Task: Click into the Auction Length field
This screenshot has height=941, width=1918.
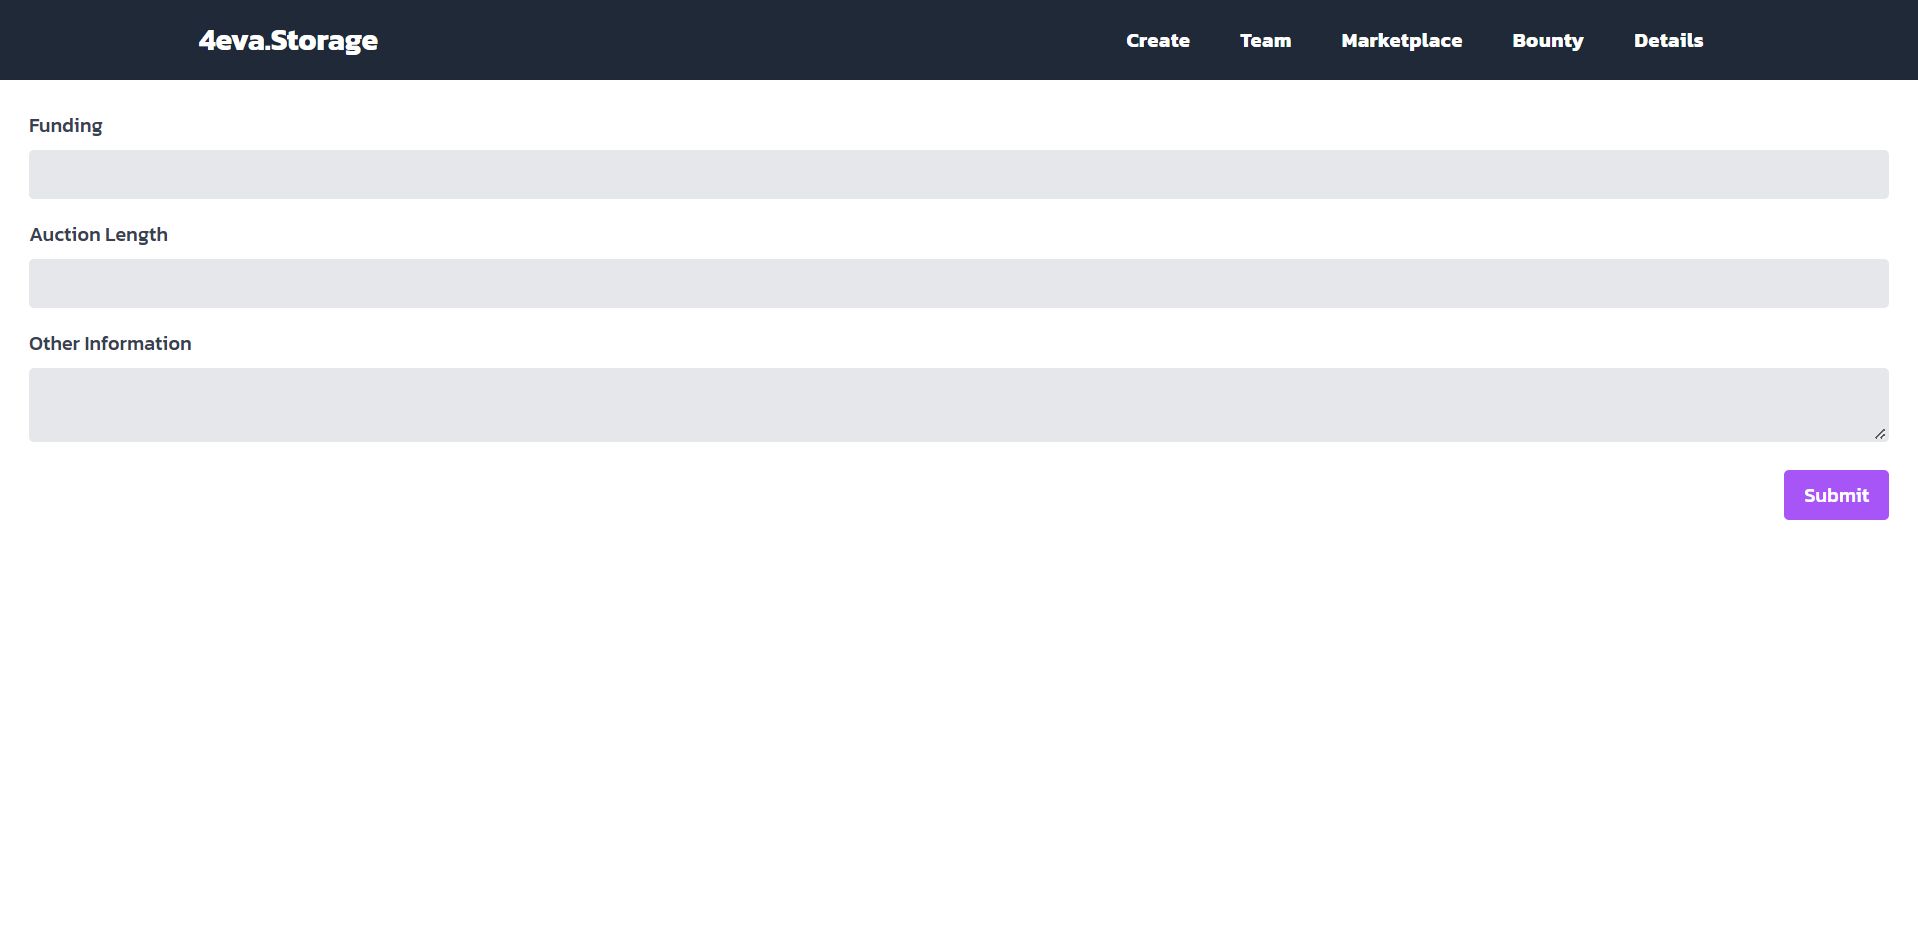Action: [959, 283]
